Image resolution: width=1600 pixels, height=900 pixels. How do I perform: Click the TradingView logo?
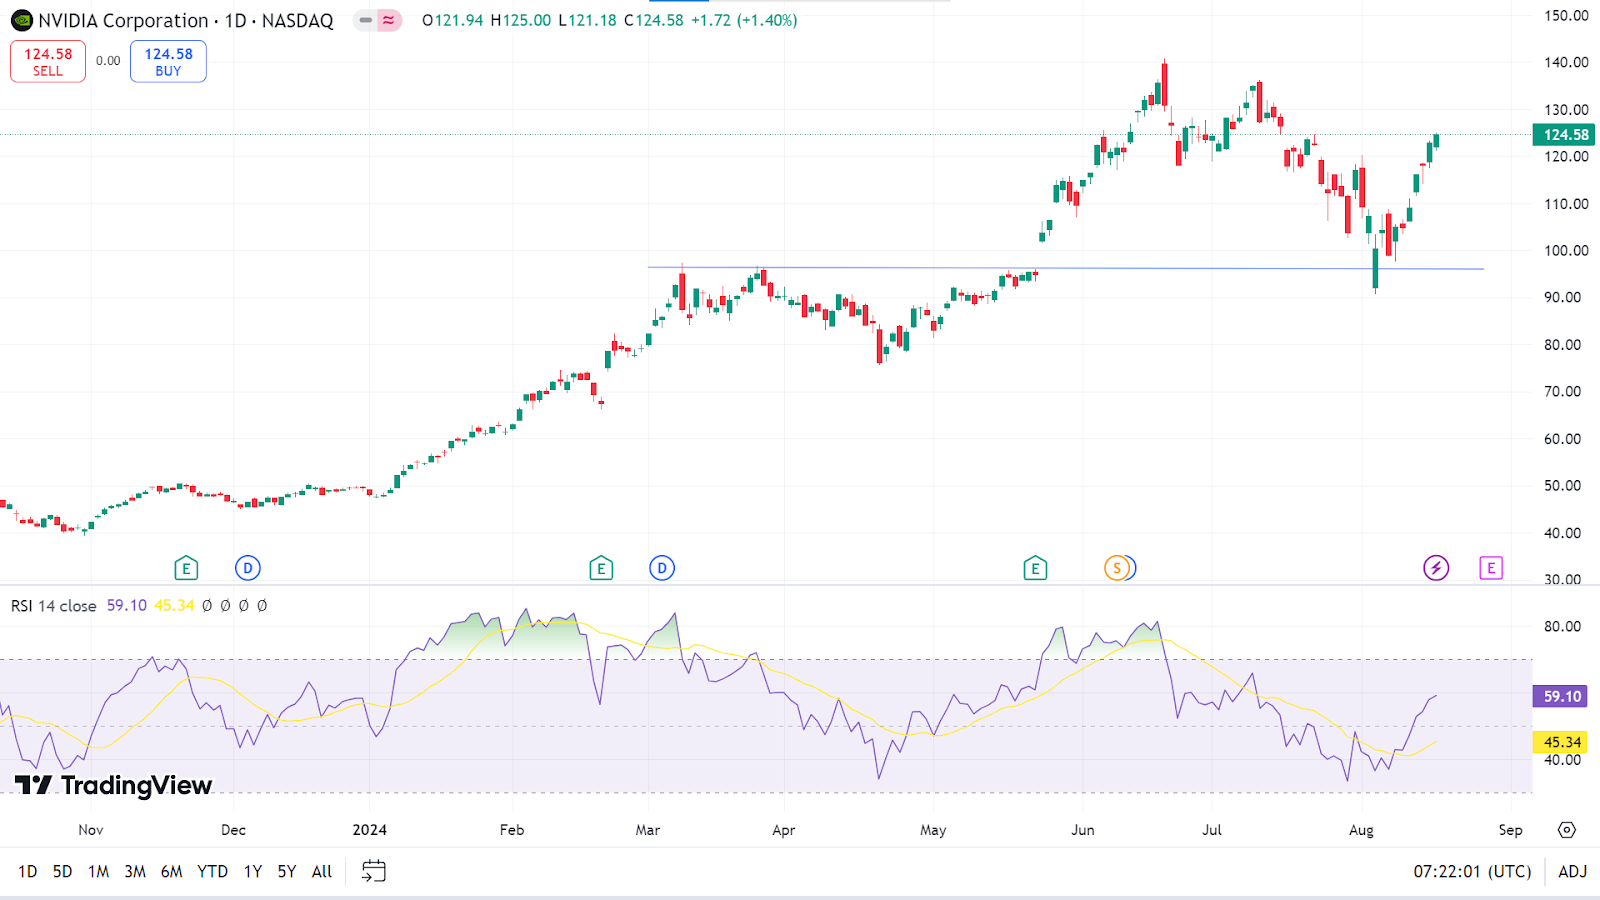coord(113,785)
